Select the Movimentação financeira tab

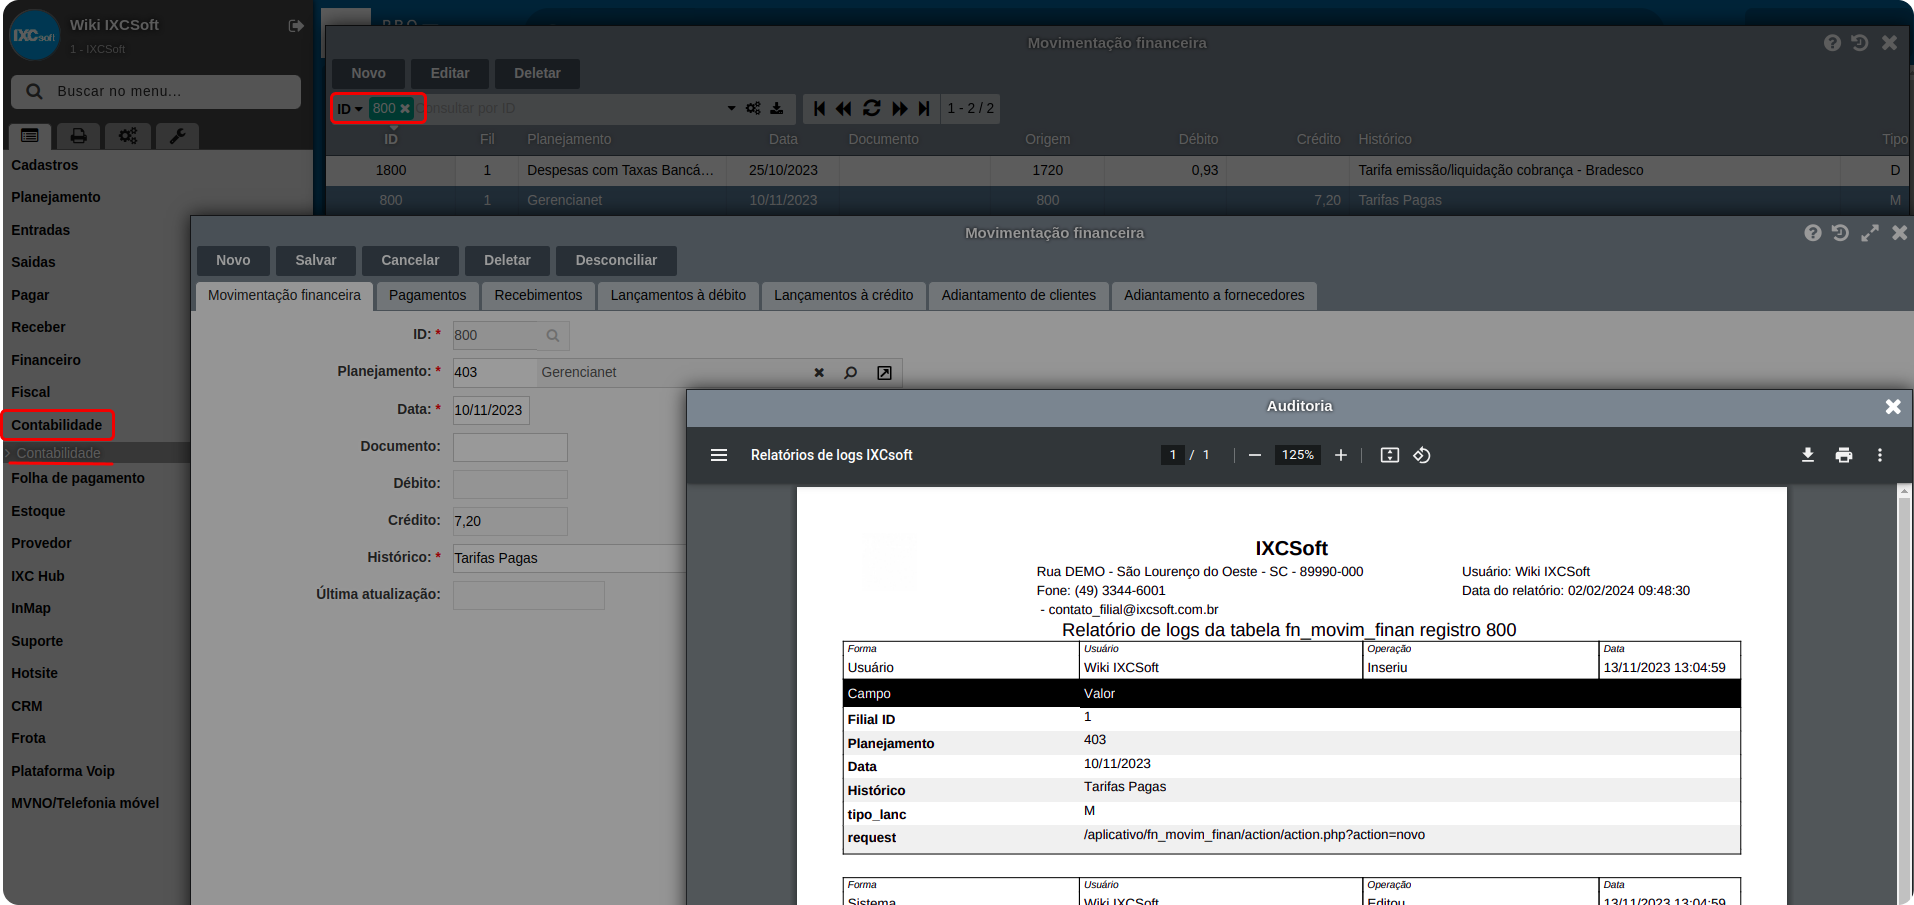(284, 295)
